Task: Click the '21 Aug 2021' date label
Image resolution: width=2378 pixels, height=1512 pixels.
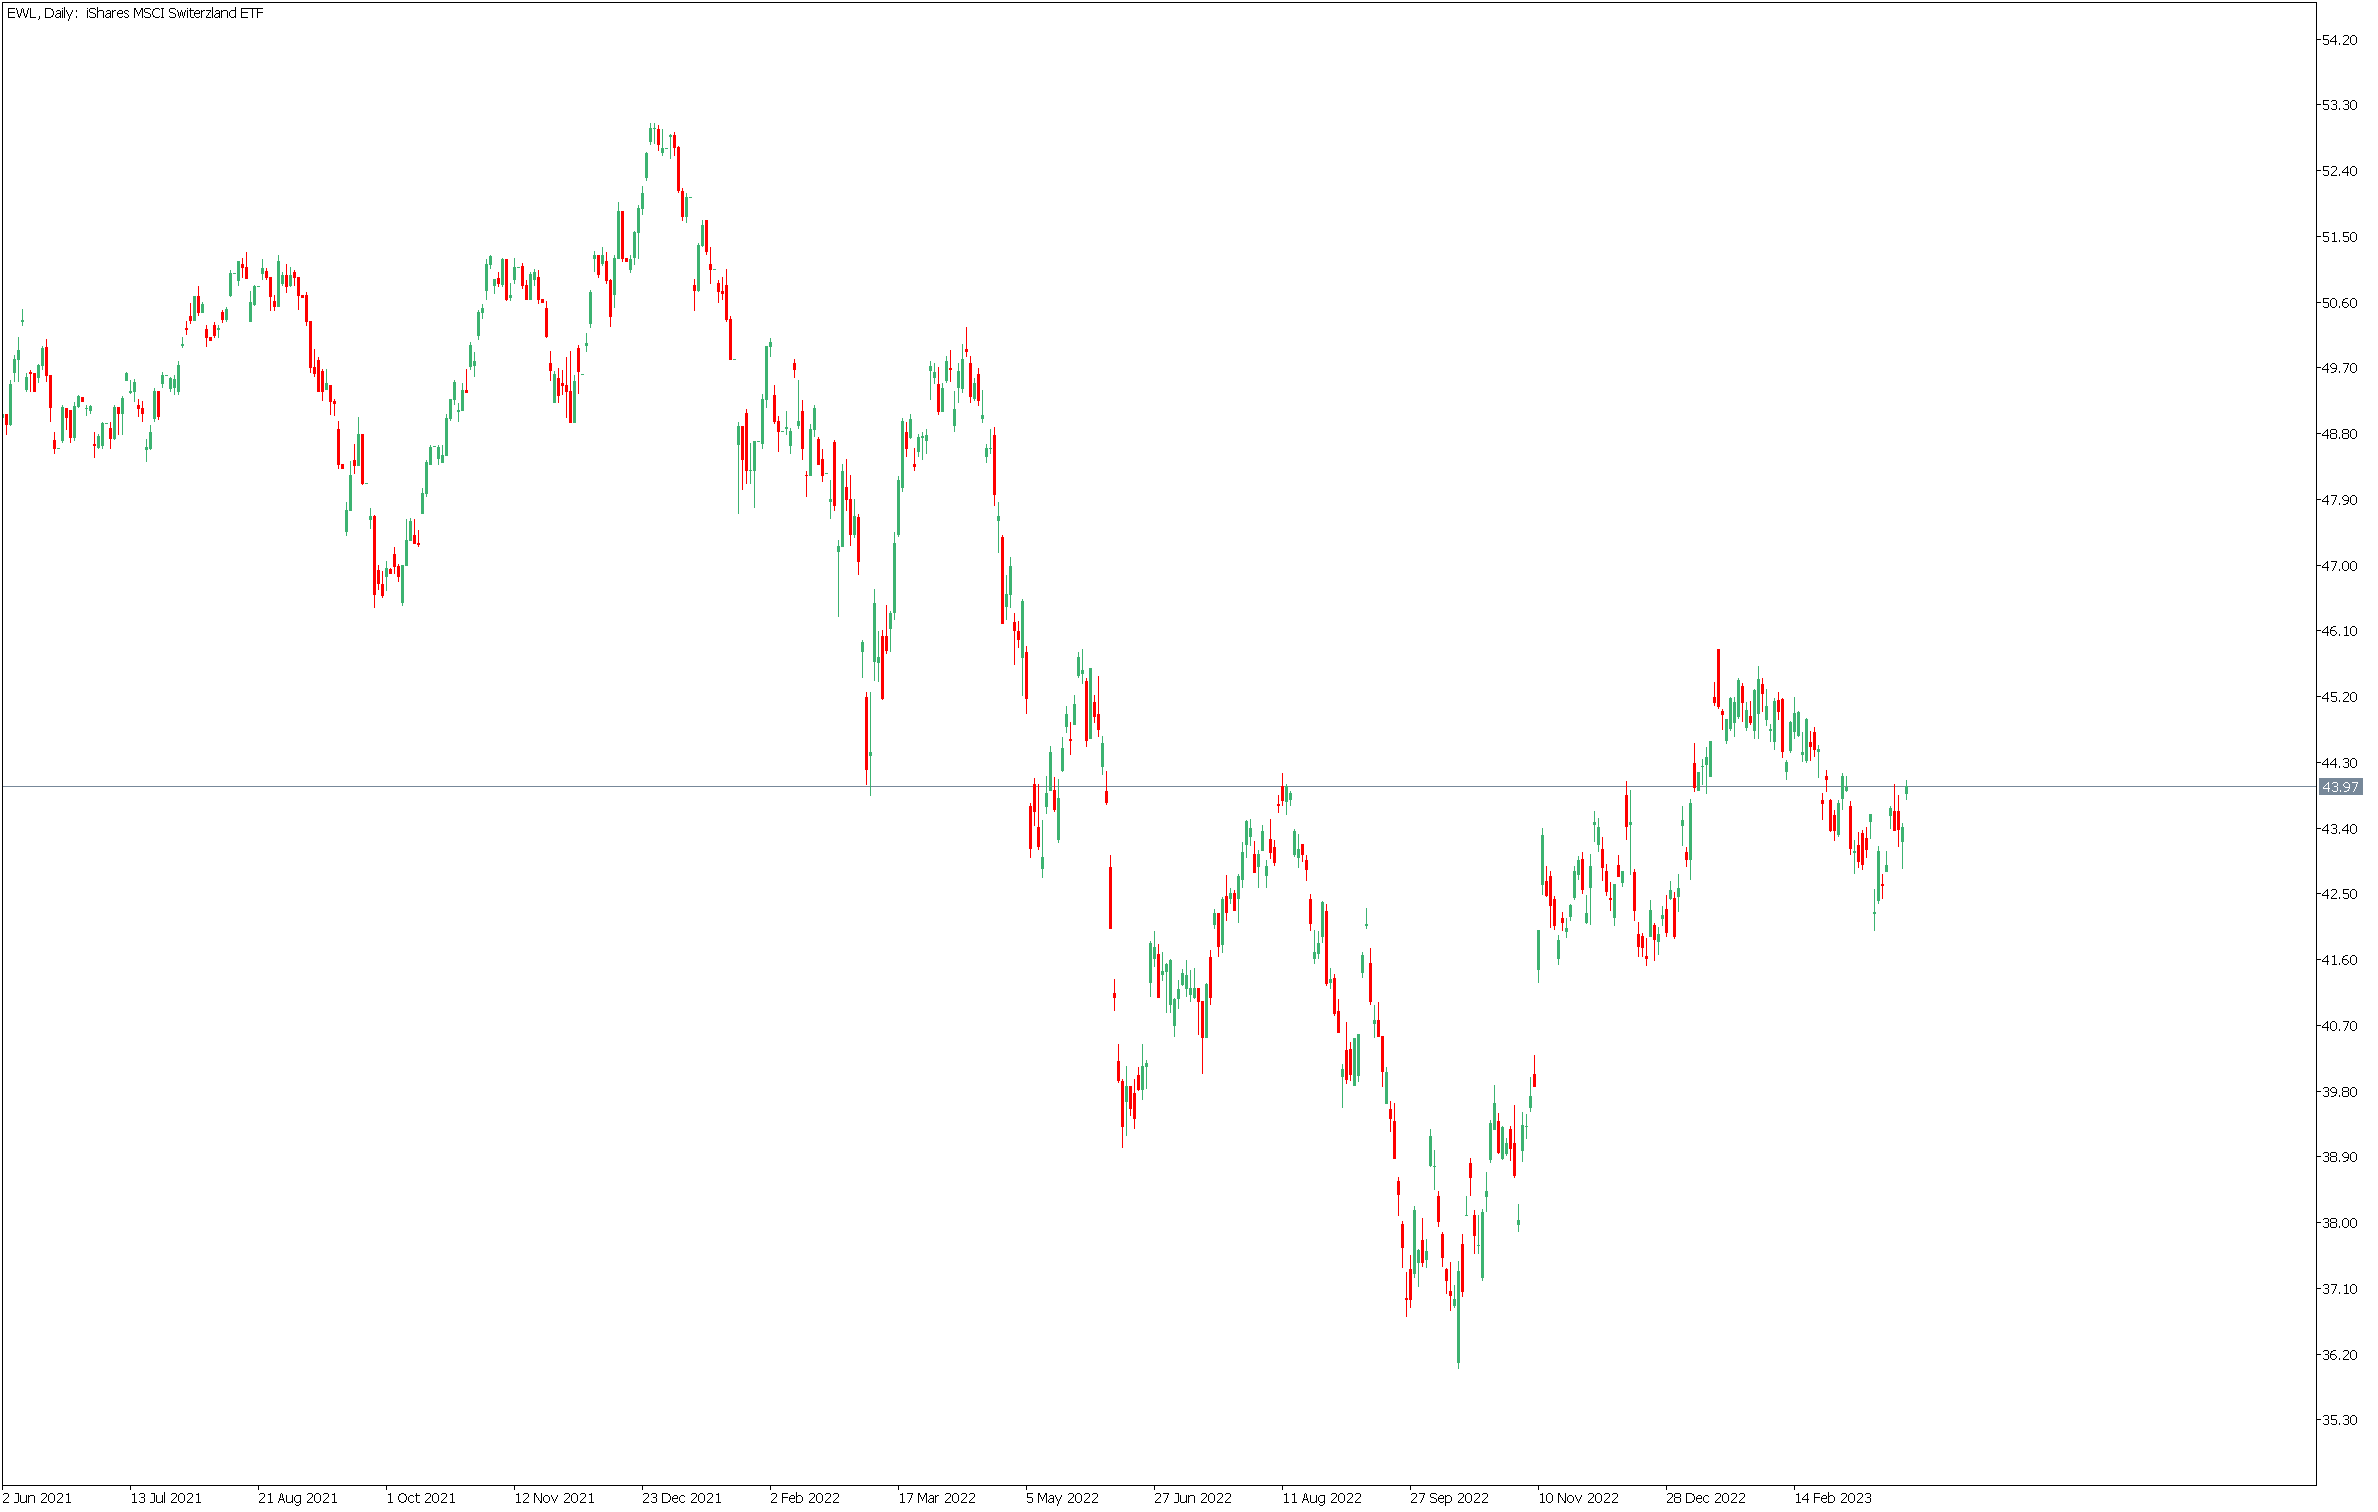Action: click(298, 1498)
